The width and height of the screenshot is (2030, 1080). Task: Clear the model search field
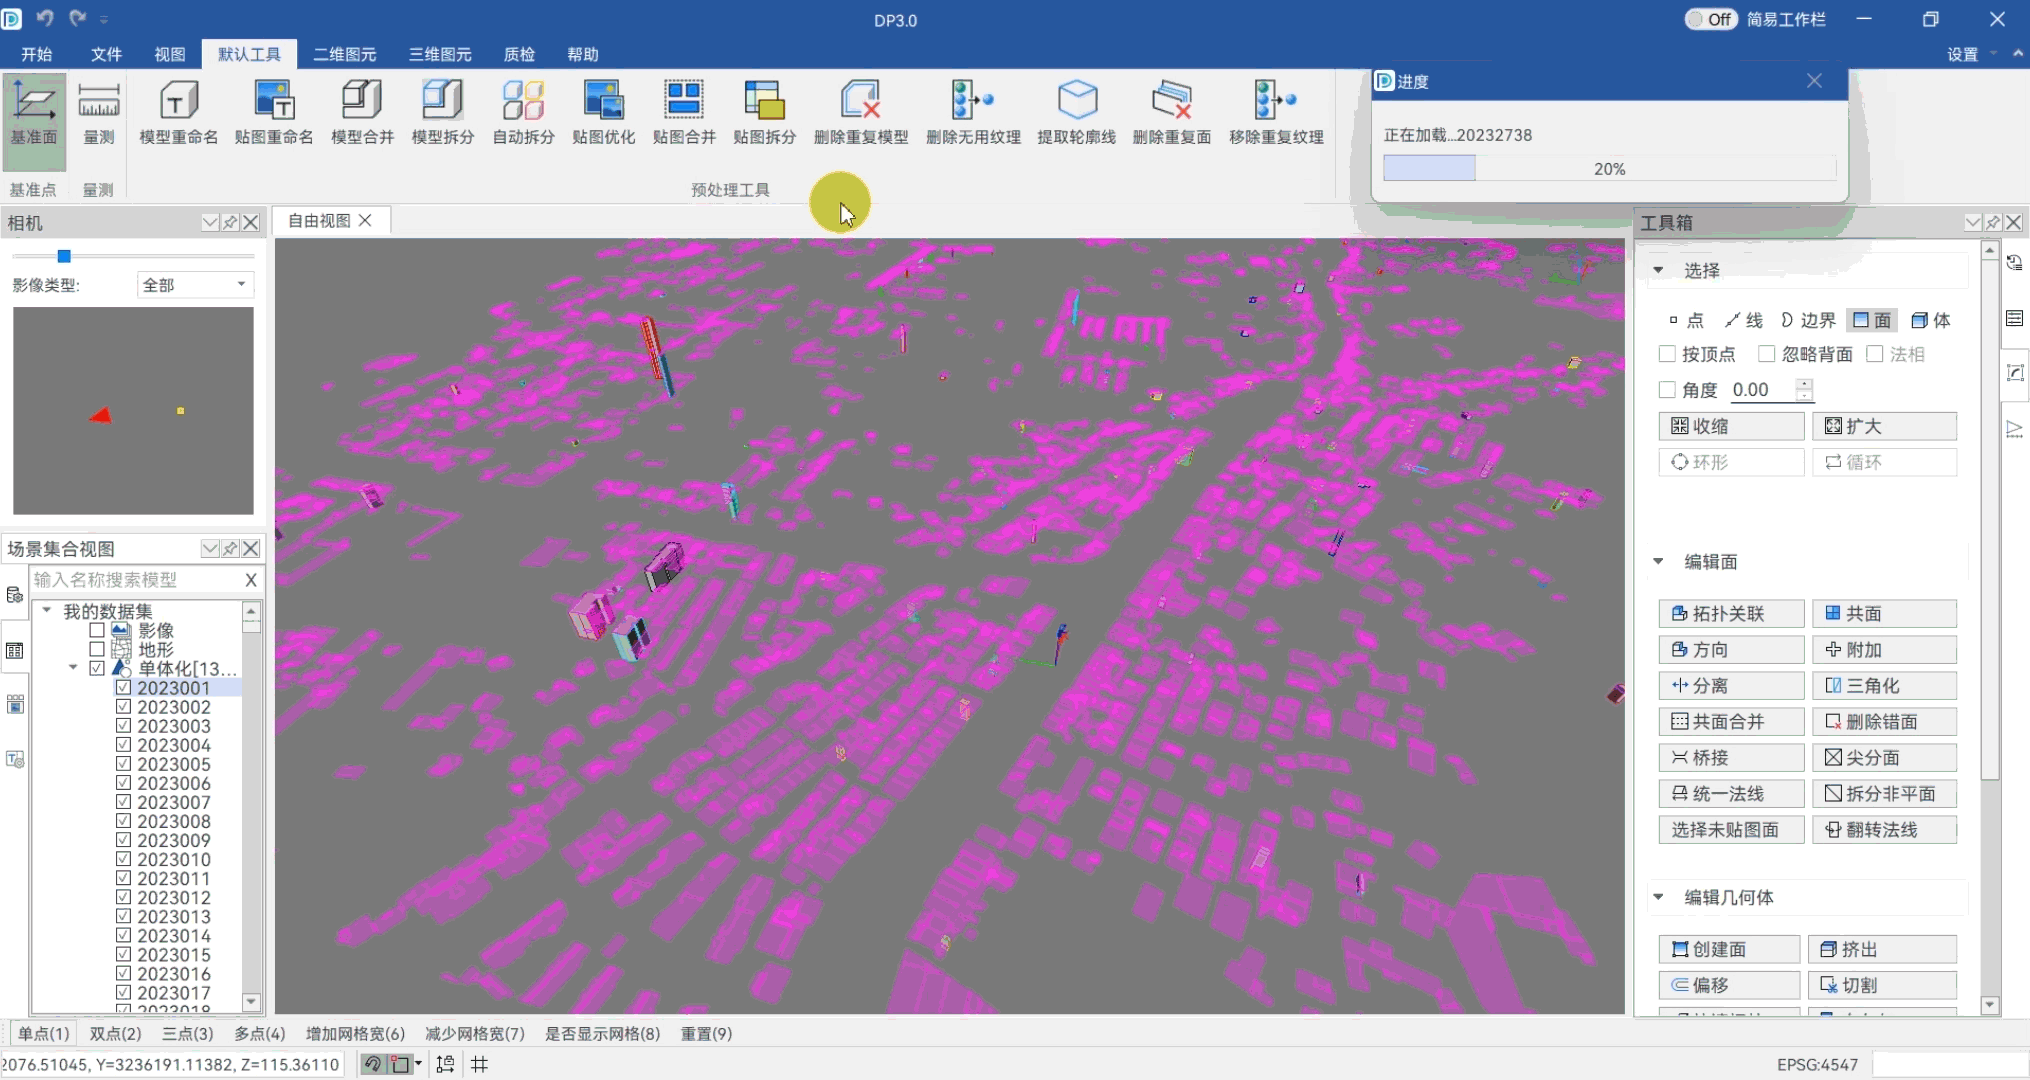[251, 580]
